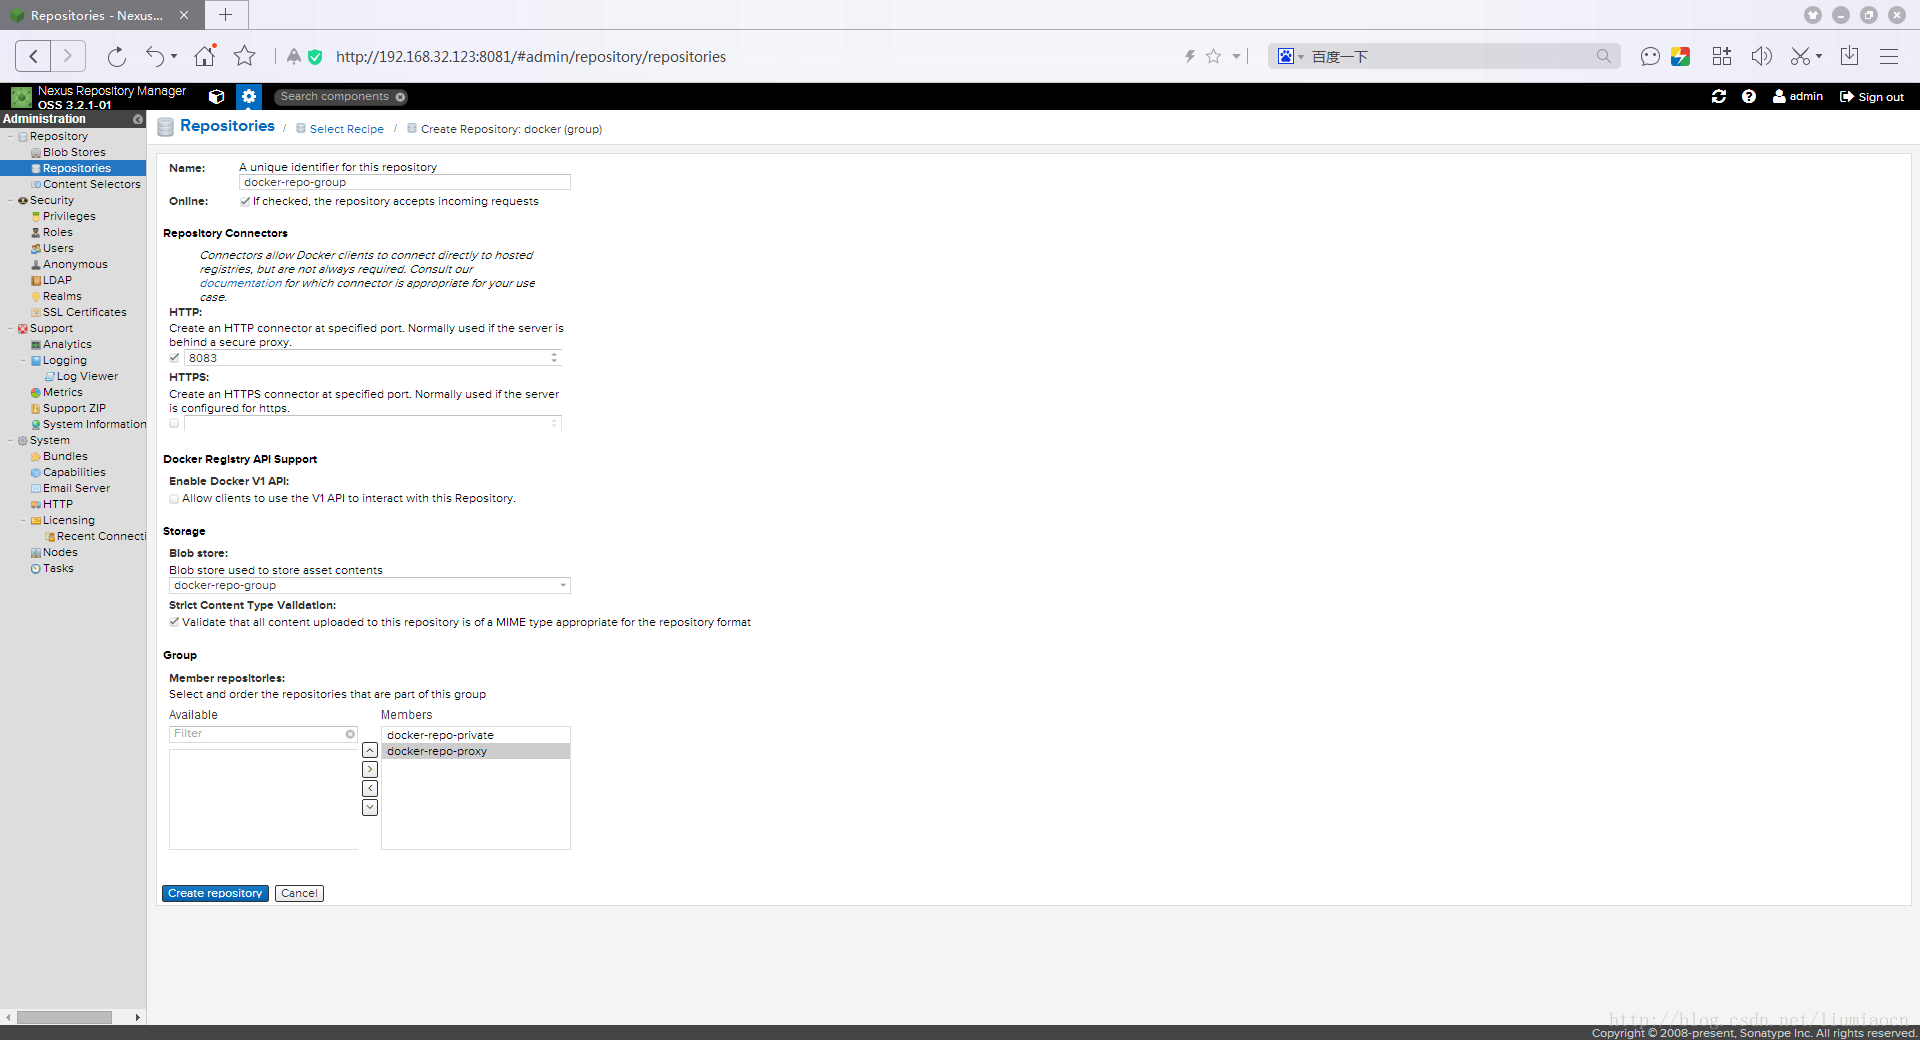The width and height of the screenshot is (1920, 1040).
Task: Collapse the Administration side panel
Action: pyautogui.click(x=138, y=119)
